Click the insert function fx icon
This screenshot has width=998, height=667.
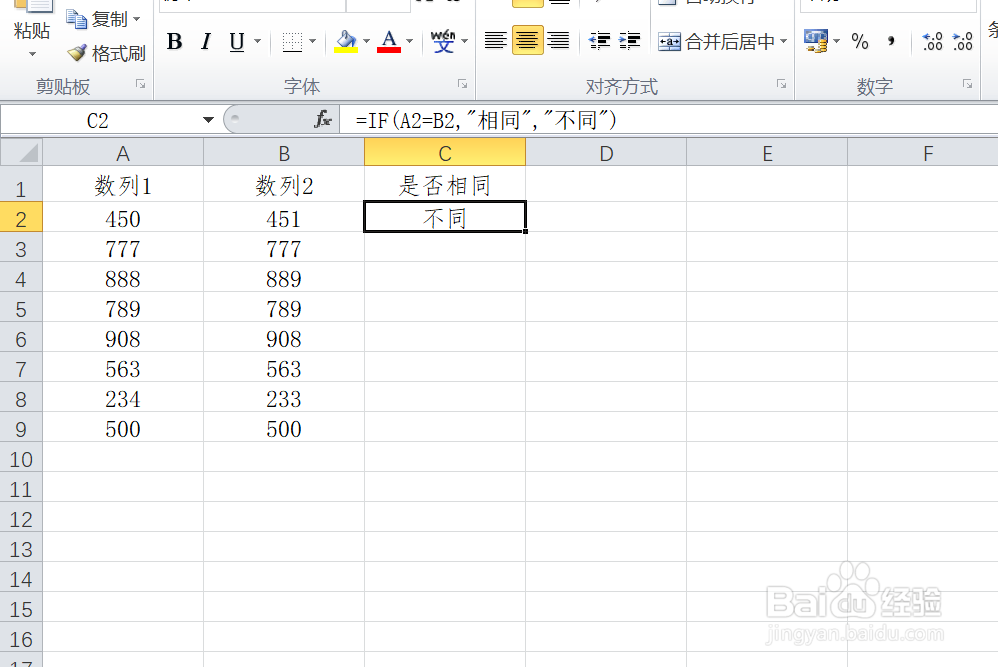pos(323,120)
